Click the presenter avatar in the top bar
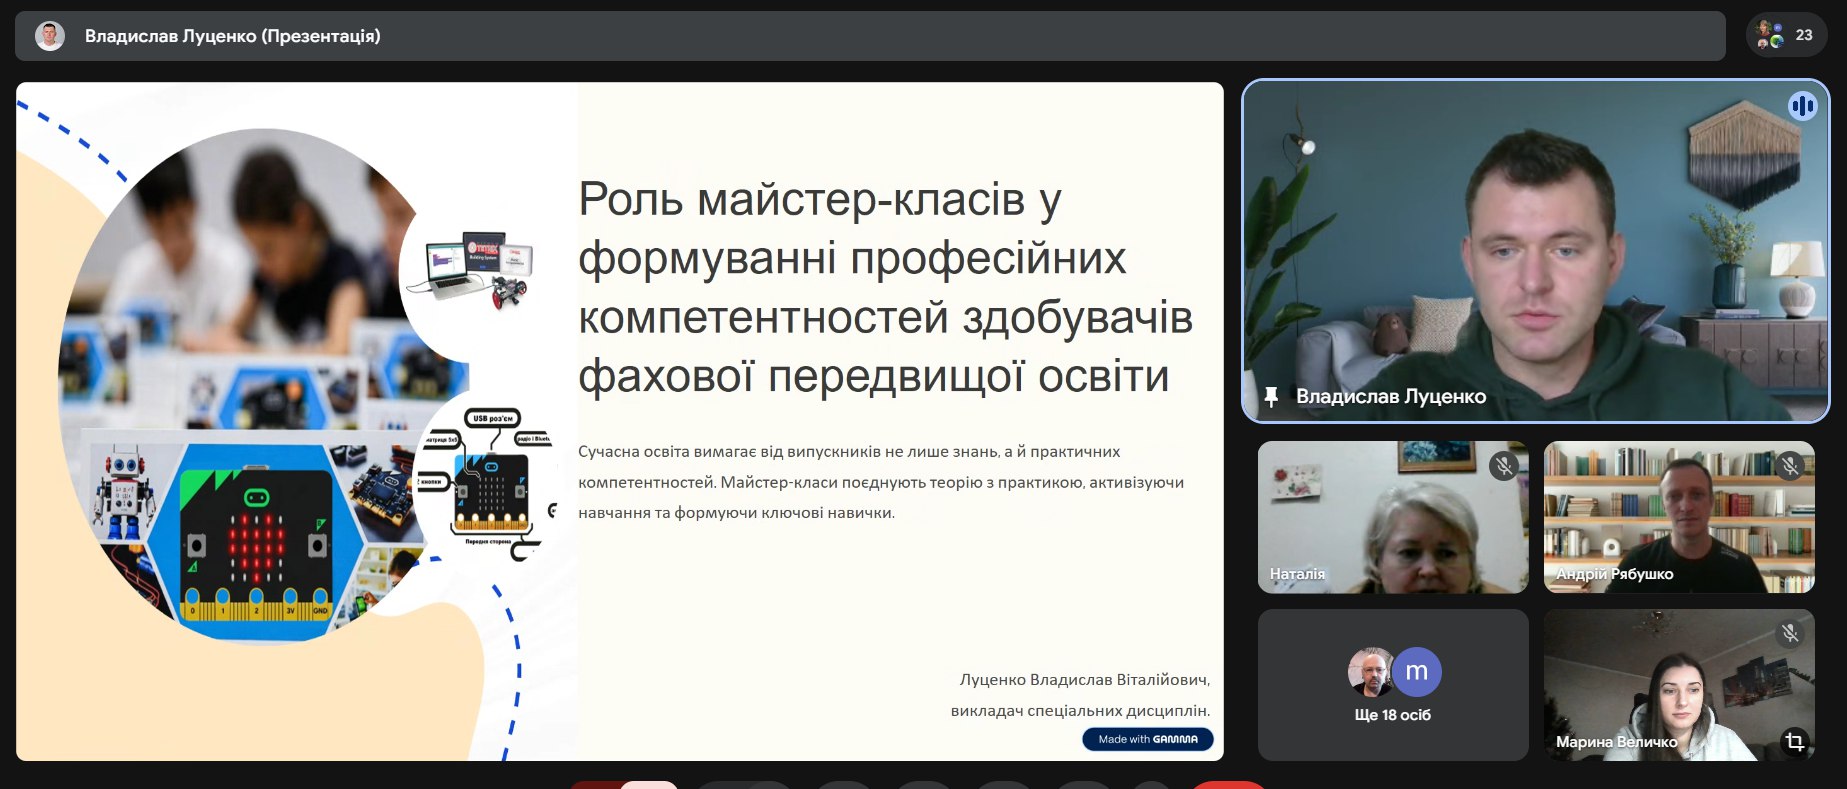 (x=50, y=37)
